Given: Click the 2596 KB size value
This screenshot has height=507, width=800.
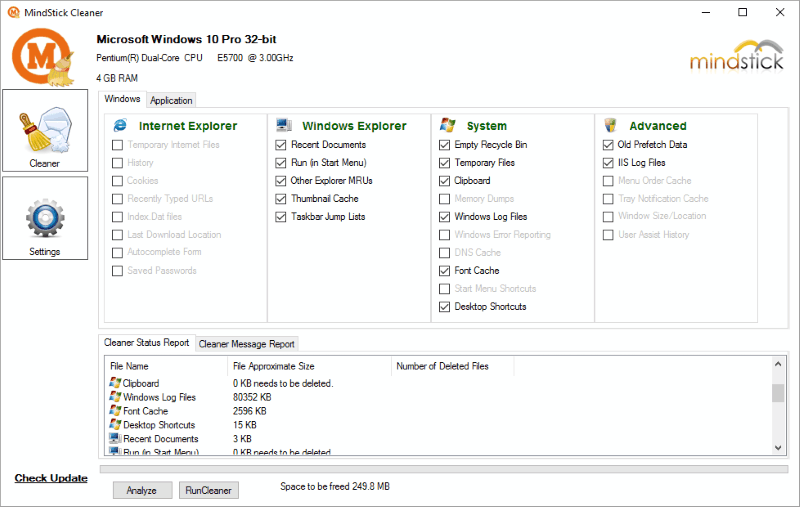Looking at the screenshot, I should pos(249,411).
